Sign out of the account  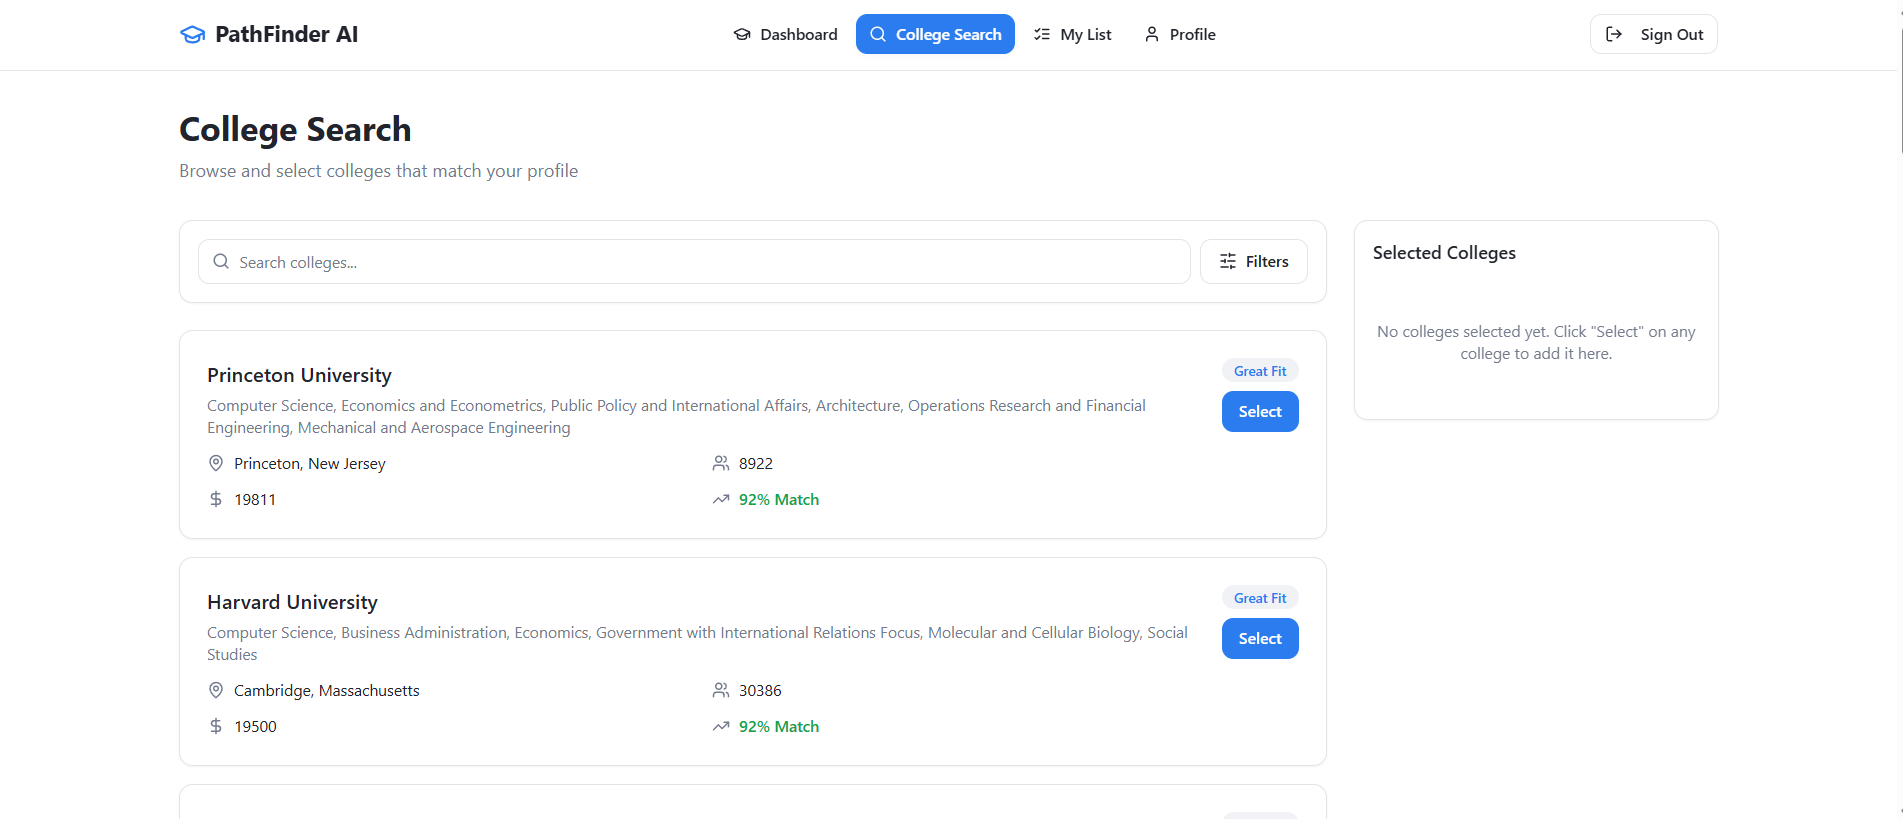pyautogui.click(x=1654, y=34)
